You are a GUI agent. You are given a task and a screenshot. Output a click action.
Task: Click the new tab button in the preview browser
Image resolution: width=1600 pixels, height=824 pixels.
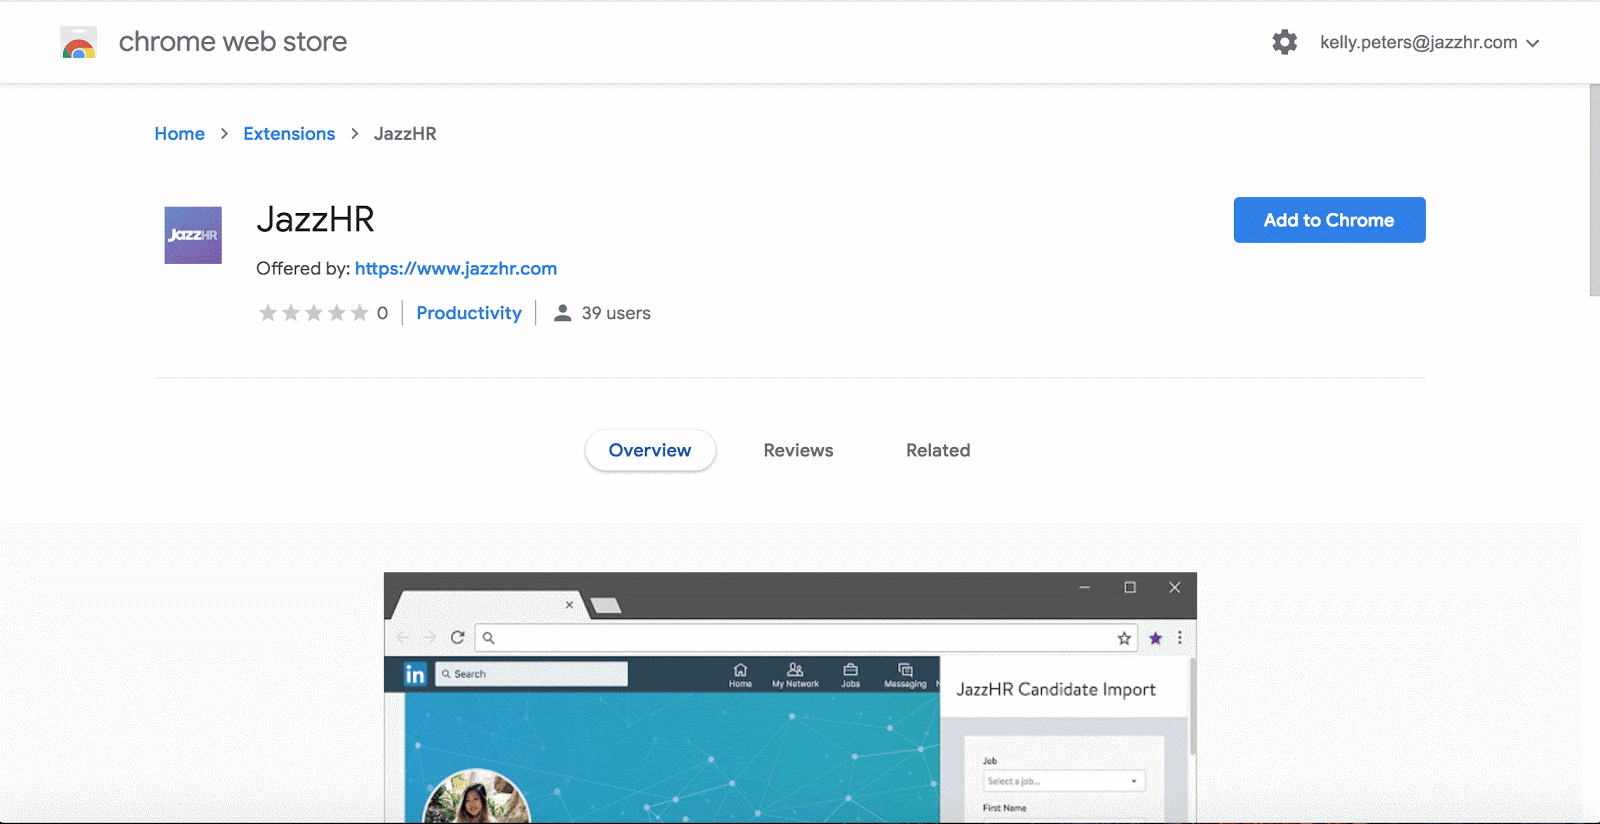coord(606,605)
